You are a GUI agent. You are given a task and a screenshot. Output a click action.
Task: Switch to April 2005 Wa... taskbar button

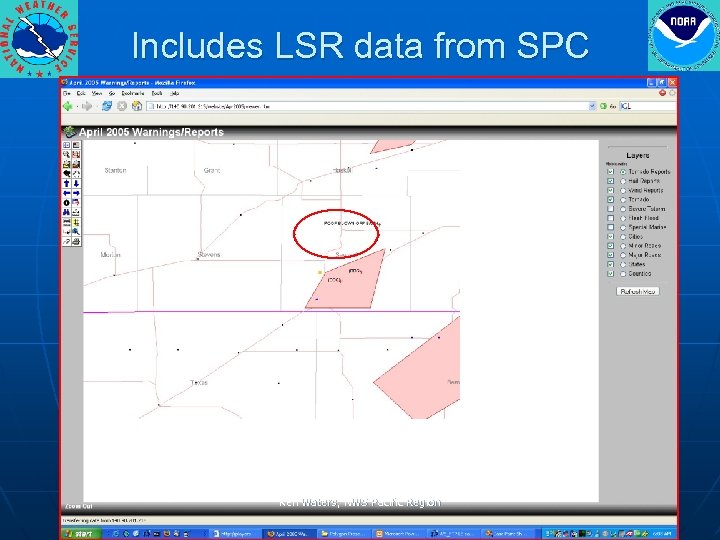point(289,534)
